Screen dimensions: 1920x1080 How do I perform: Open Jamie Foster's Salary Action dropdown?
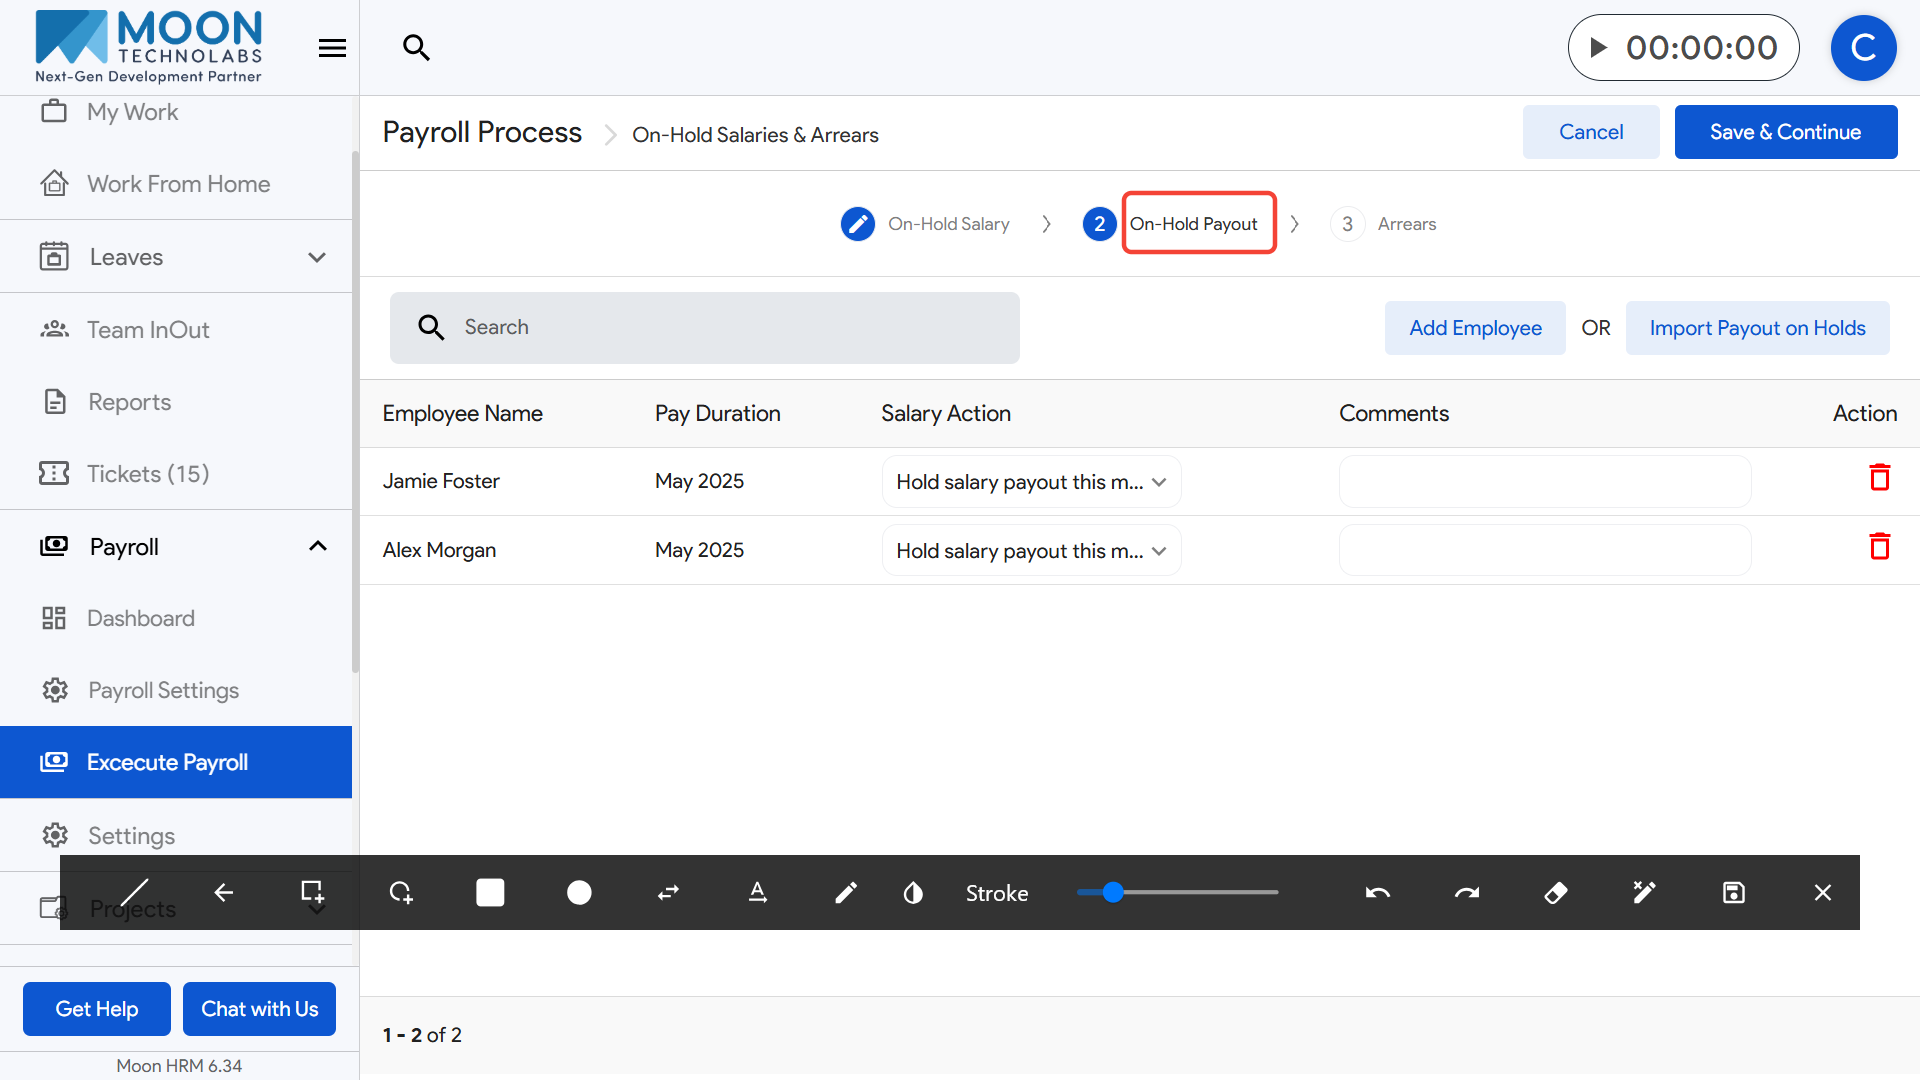[1031, 482]
